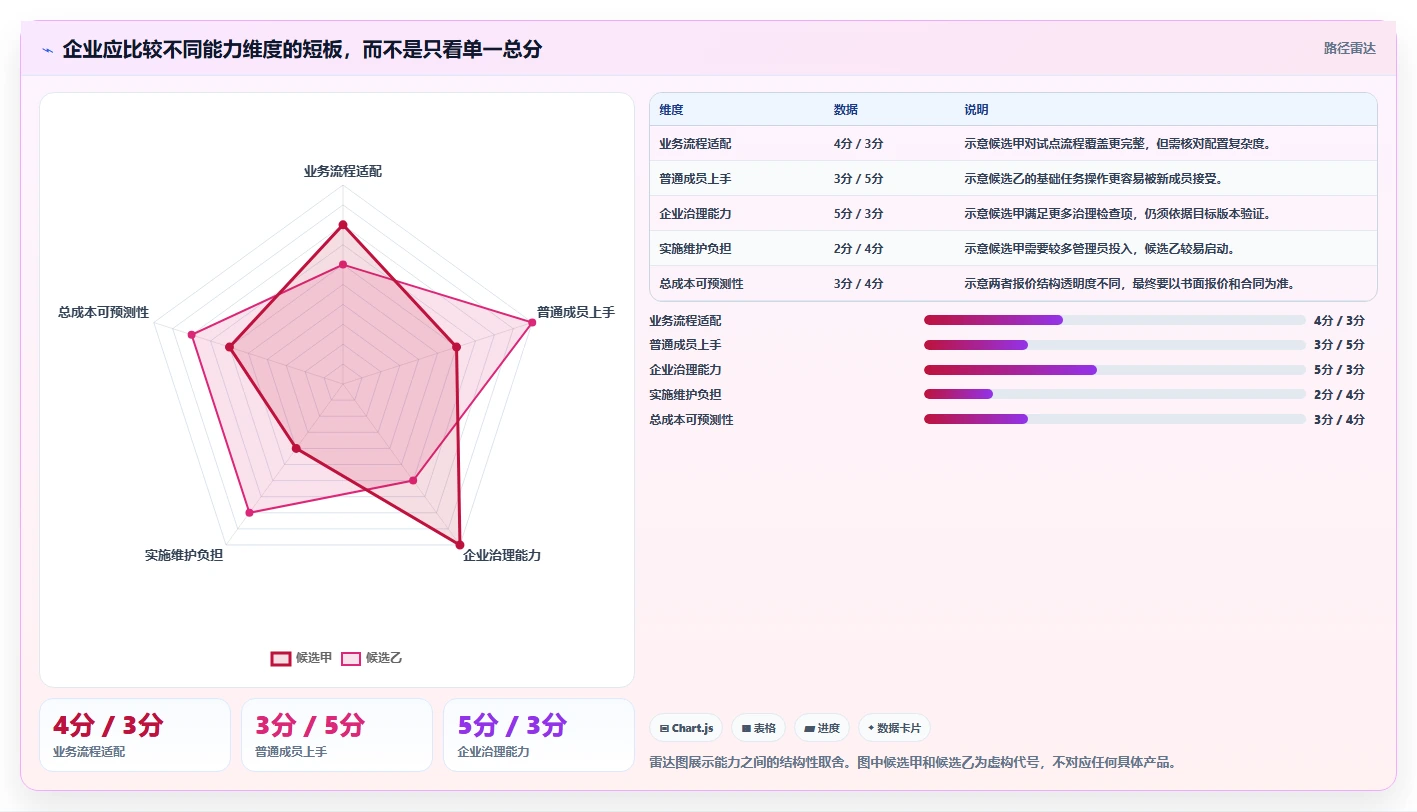The height and width of the screenshot is (812, 1417).
Task: Click 候选乙's data point on 实施维护负担 axis
Action: coord(249,513)
